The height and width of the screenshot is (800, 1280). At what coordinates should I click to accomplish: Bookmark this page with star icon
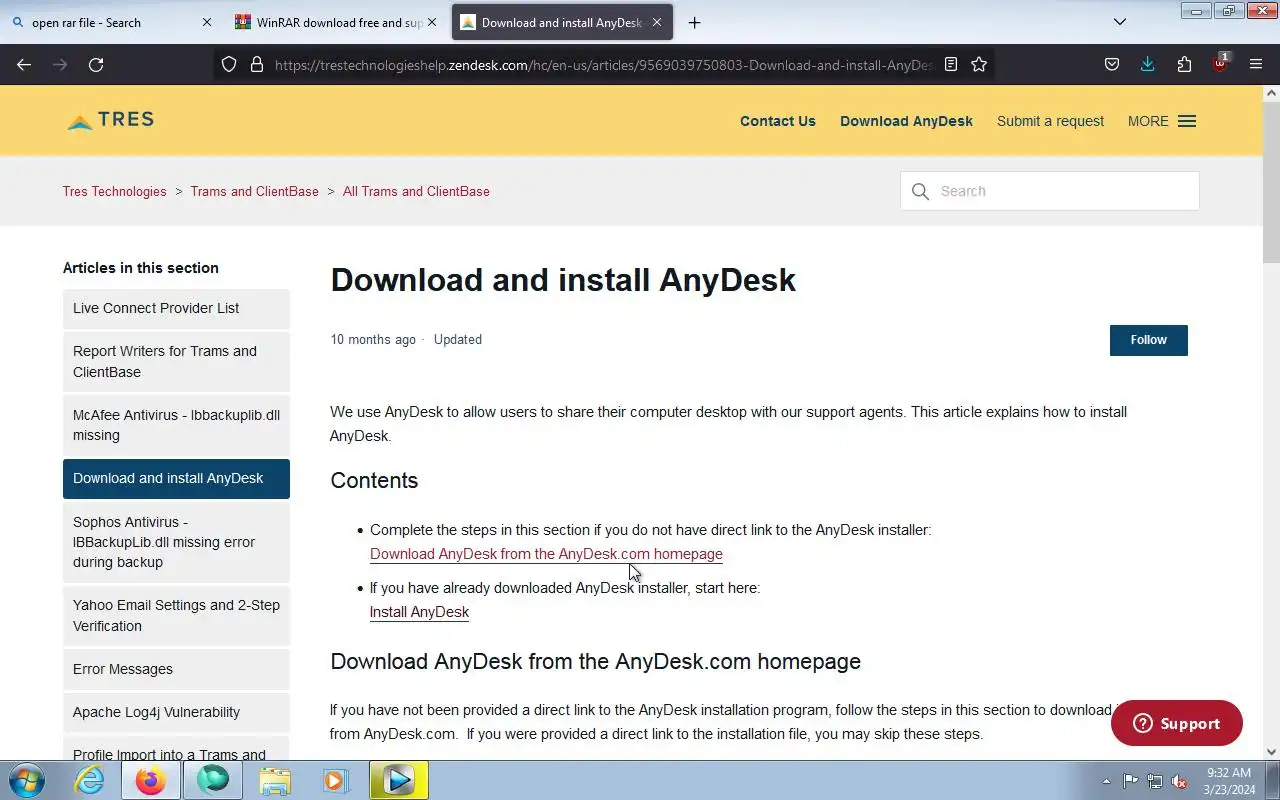coord(979,64)
